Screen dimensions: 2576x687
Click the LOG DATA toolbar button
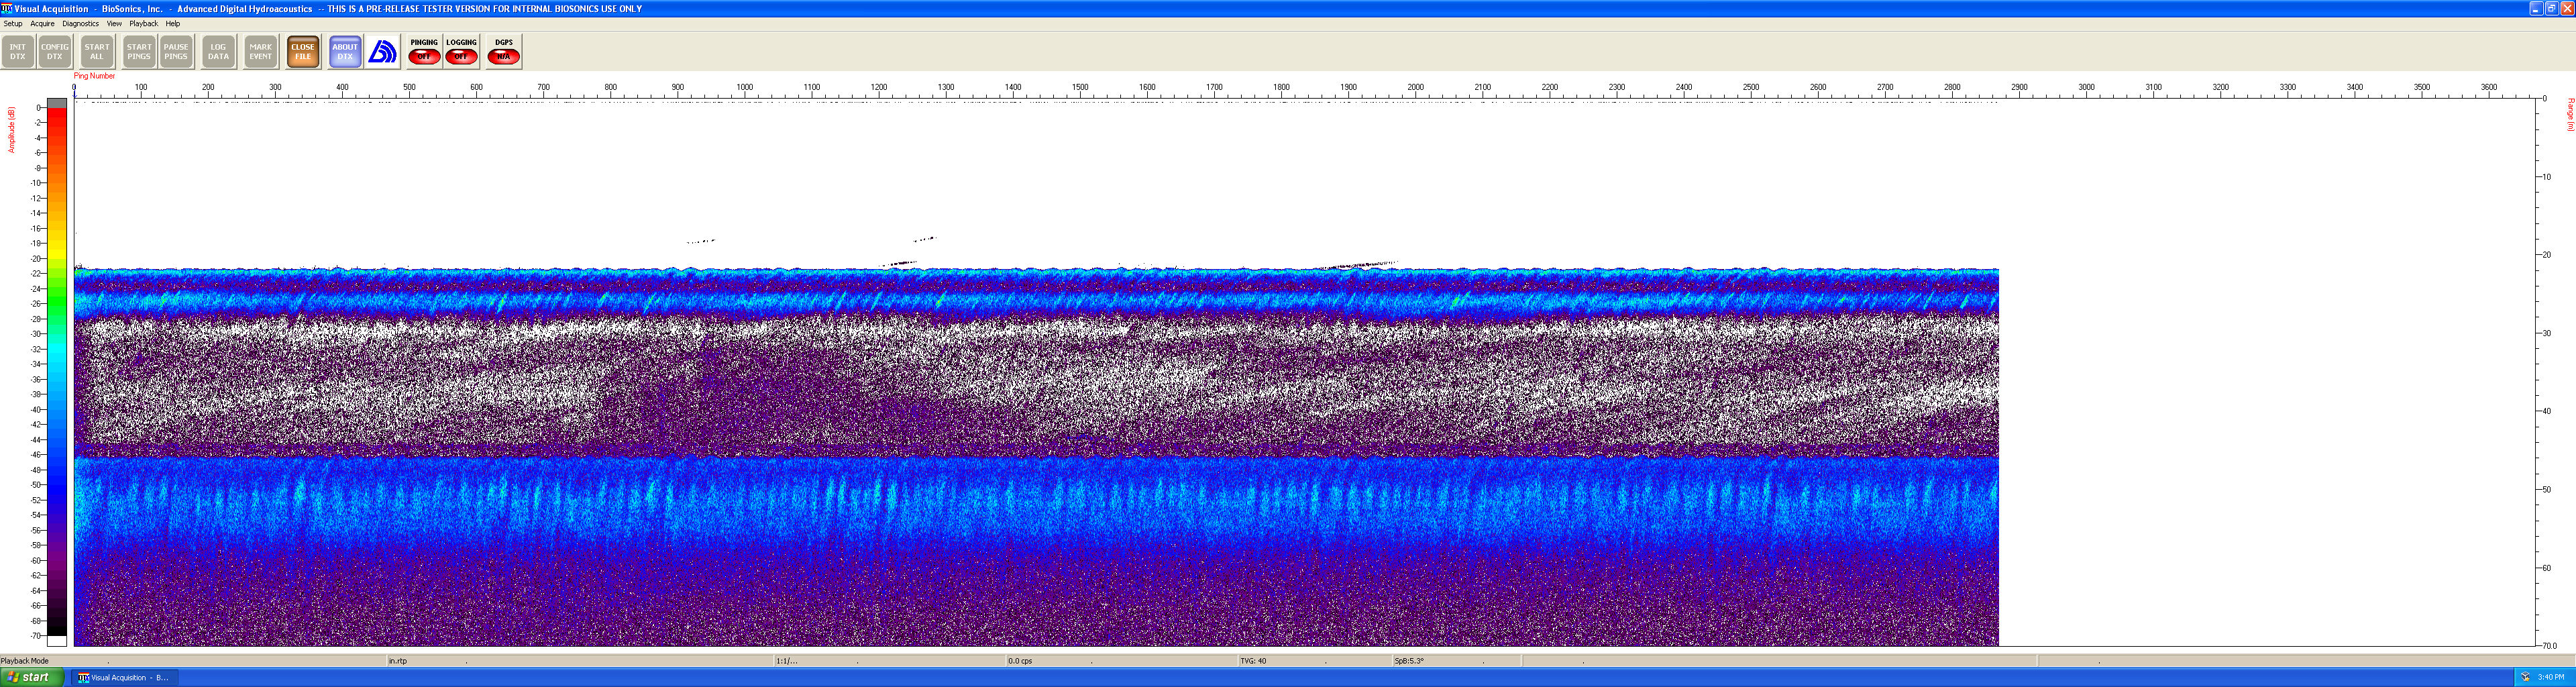(x=218, y=51)
